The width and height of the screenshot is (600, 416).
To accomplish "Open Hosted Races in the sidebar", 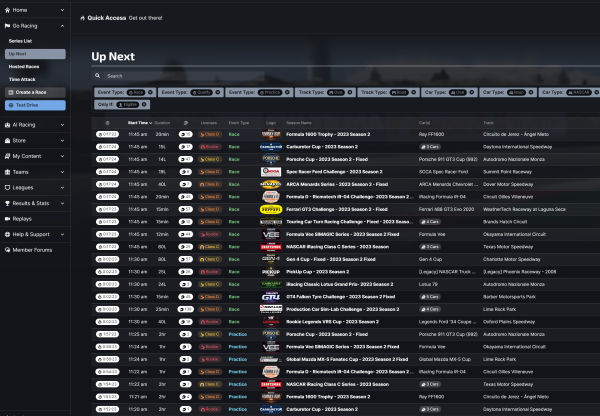I will coord(24,67).
